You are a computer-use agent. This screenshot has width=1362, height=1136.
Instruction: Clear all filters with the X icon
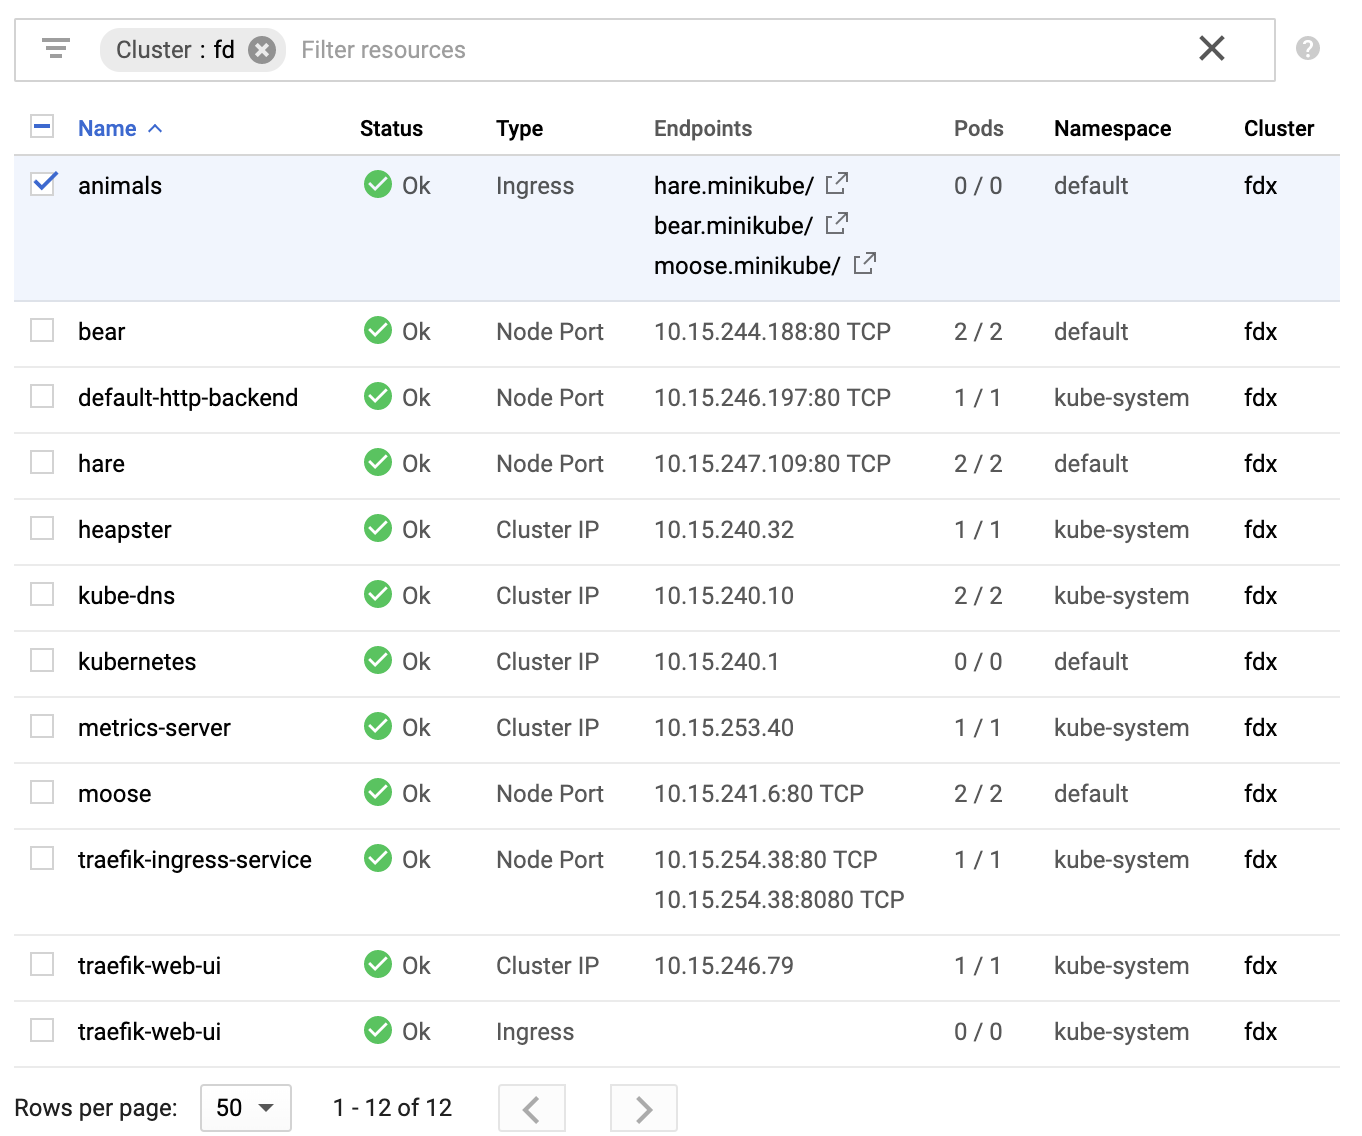tap(1211, 48)
